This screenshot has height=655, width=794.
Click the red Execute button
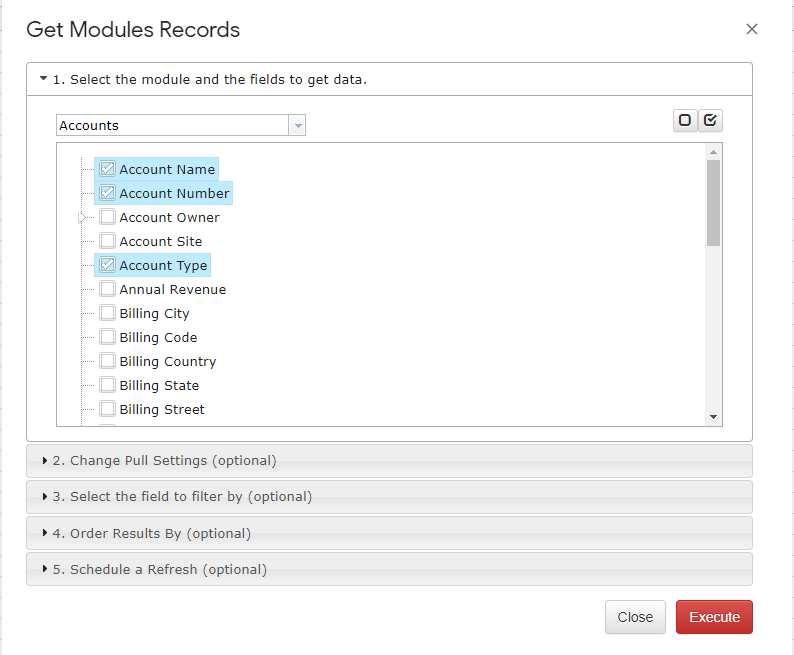pyautogui.click(x=714, y=617)
